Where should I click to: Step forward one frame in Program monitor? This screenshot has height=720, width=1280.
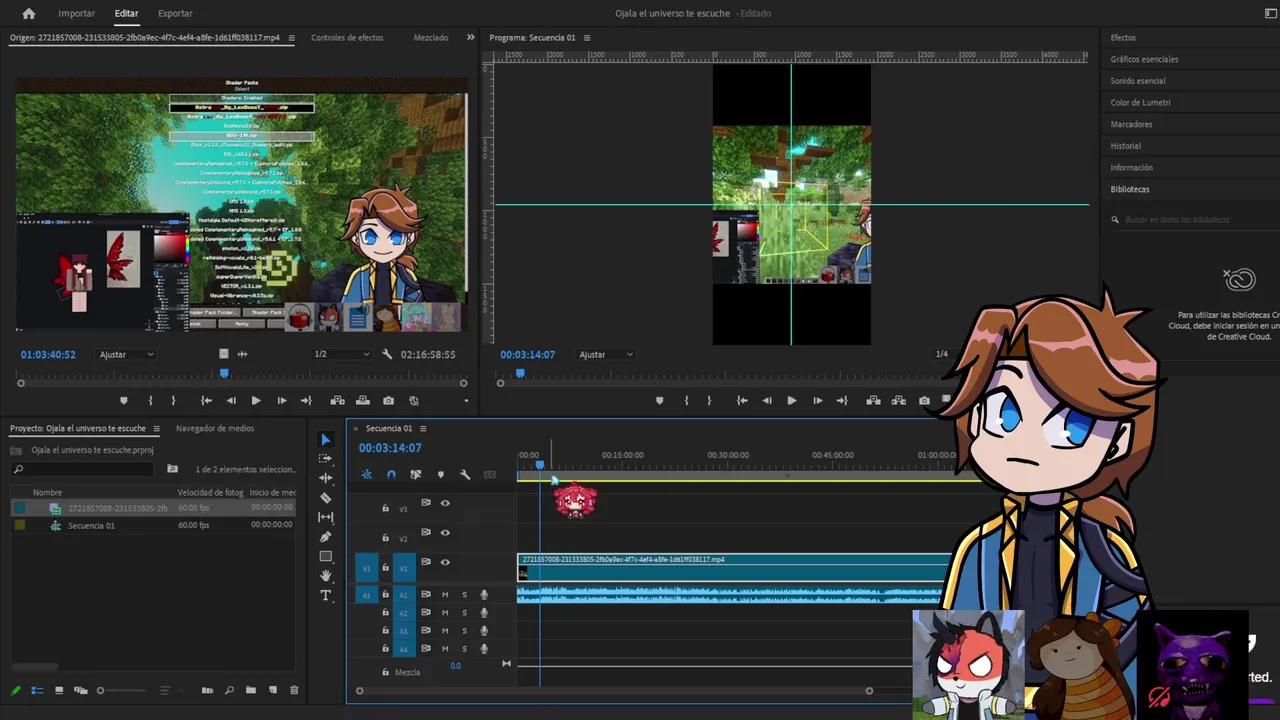(817, 401)
